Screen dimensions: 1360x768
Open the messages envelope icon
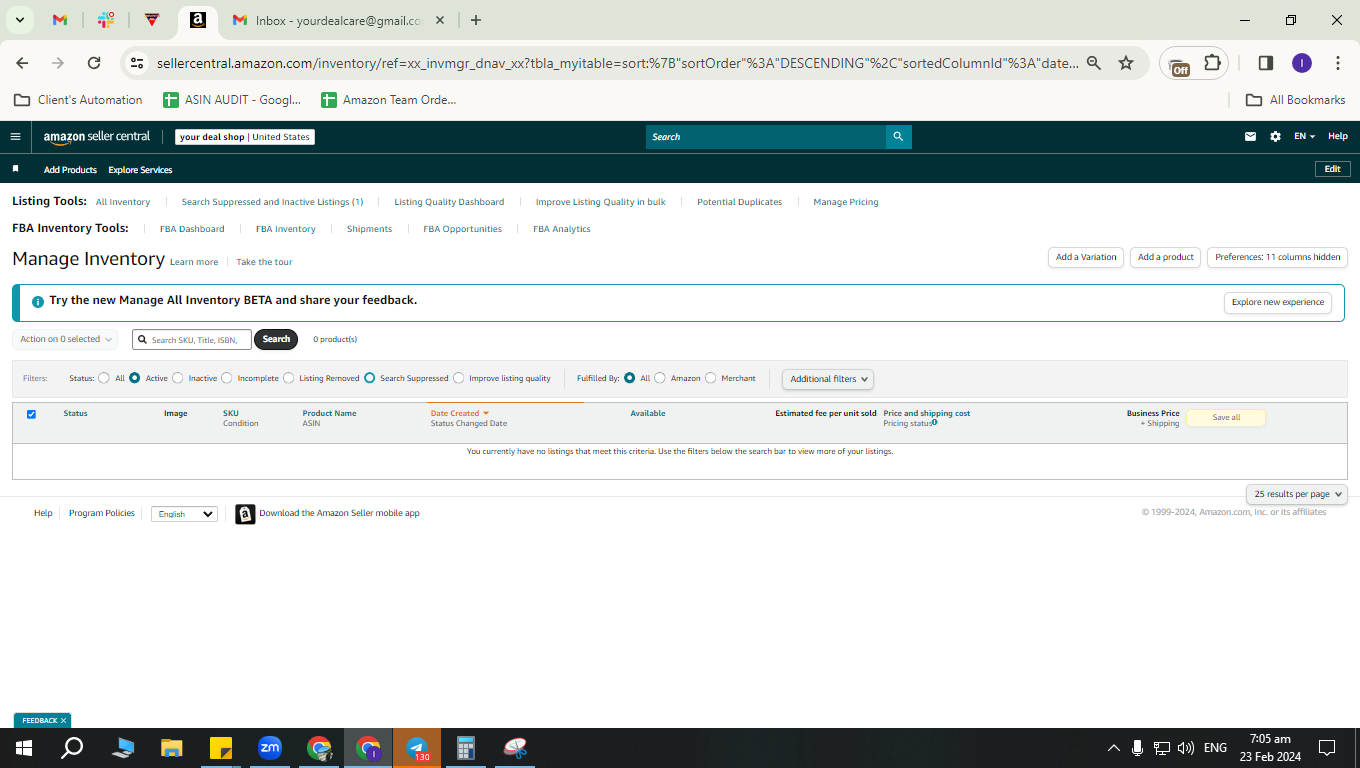click(1250, 137)
